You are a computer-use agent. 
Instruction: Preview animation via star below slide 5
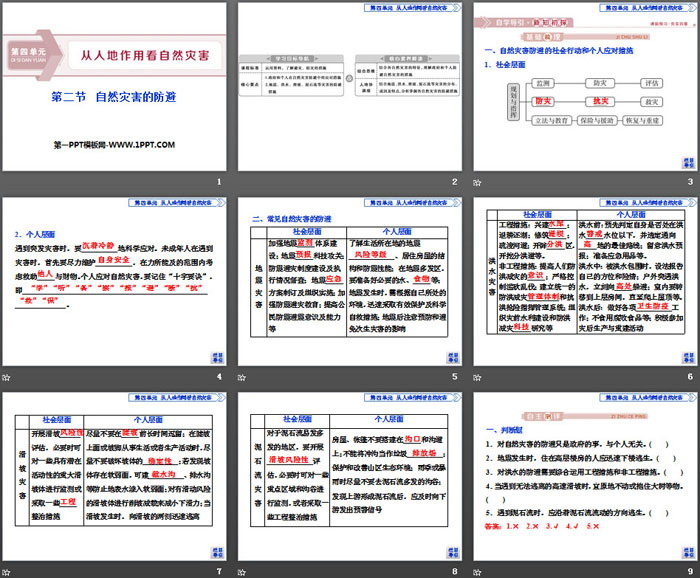[x=243, y=377]
